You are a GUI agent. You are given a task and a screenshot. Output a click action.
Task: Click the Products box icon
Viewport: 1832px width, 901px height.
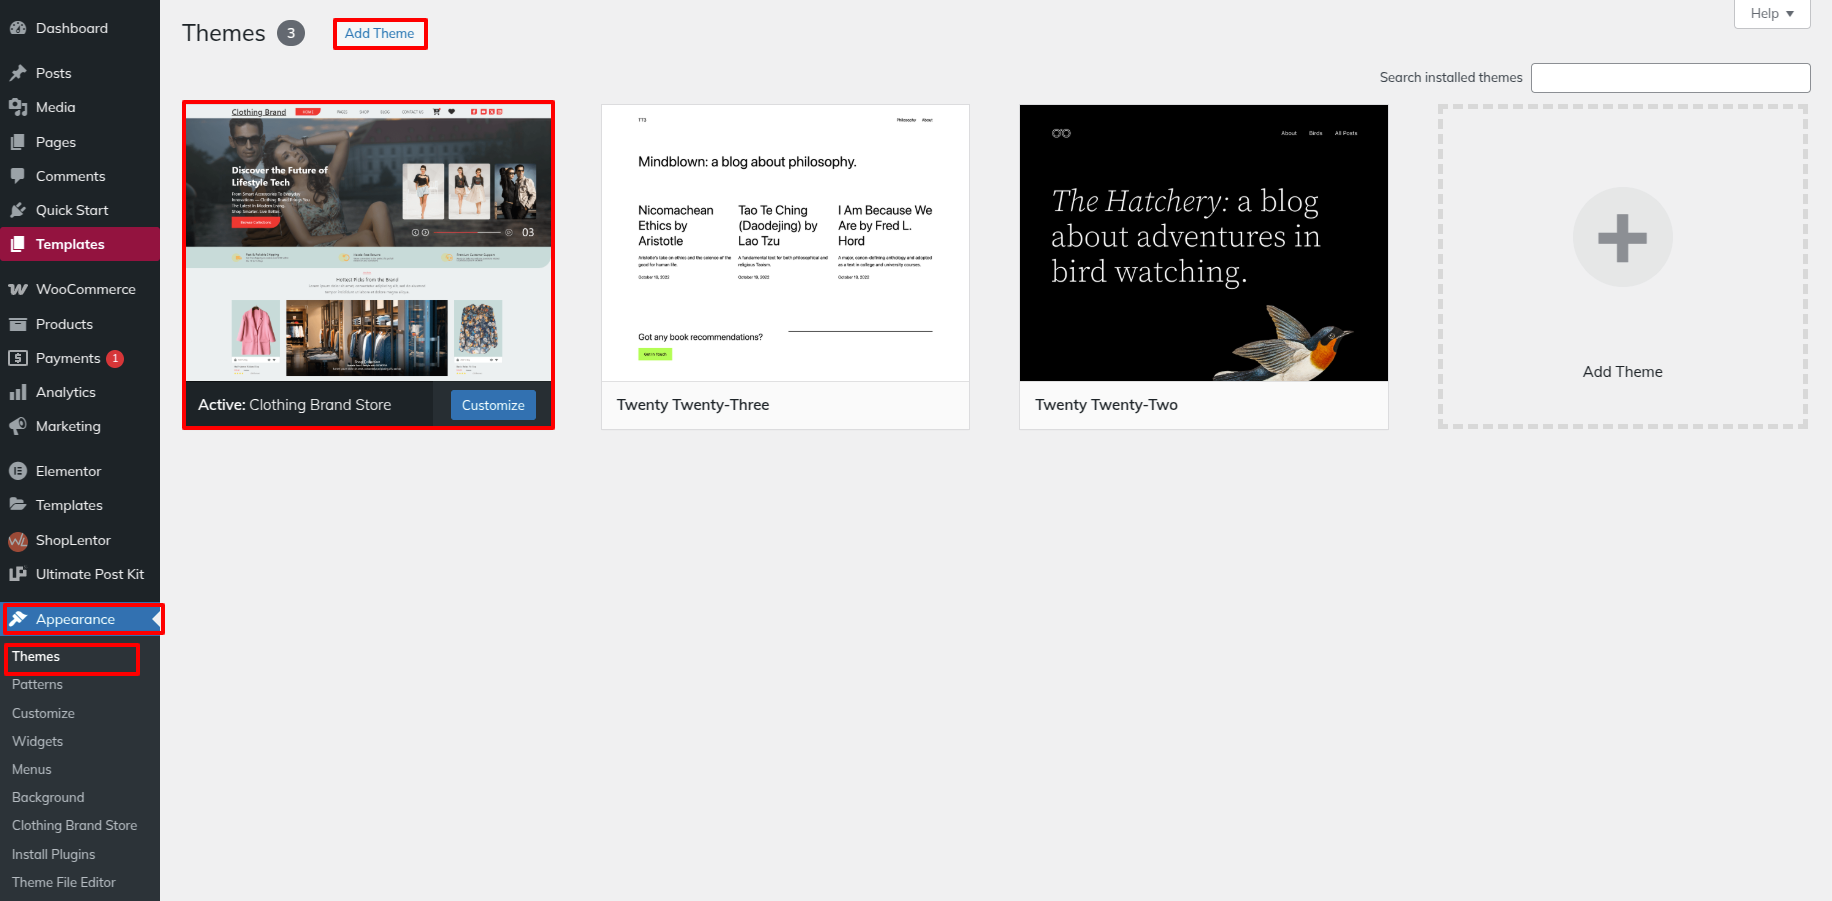pos(18,324)
